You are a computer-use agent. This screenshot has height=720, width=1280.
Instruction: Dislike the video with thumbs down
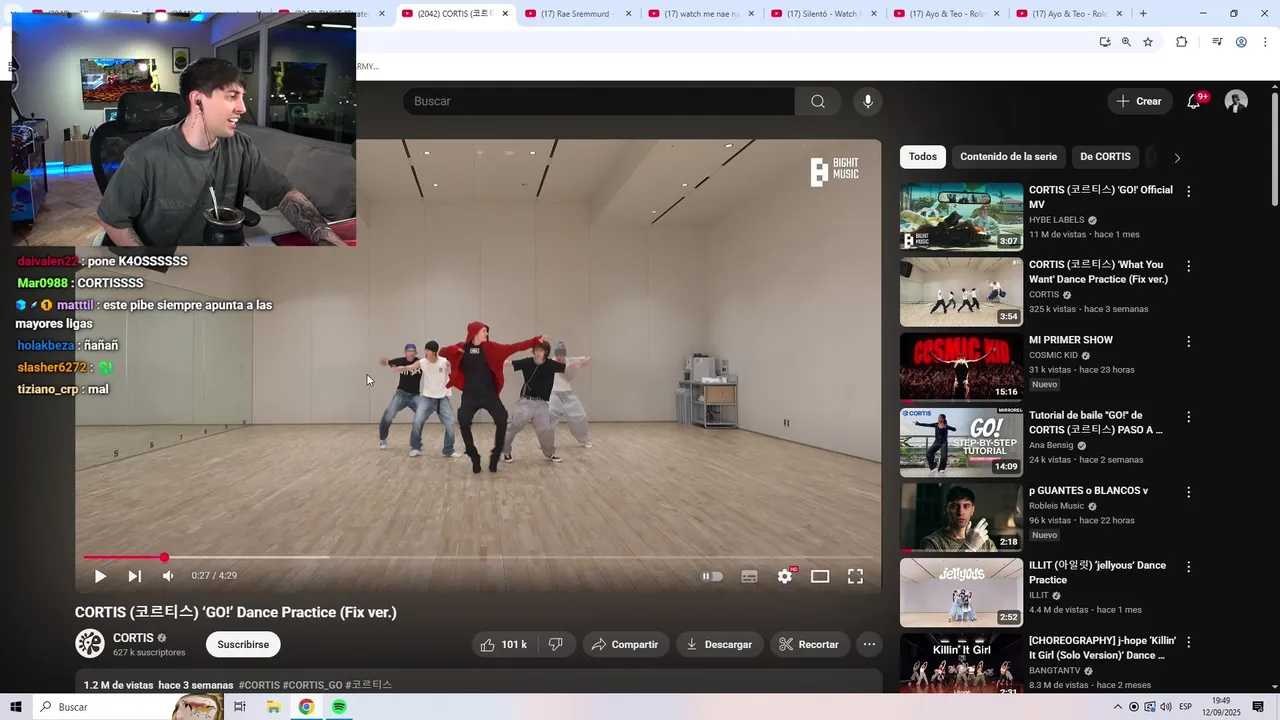point(556,645)
